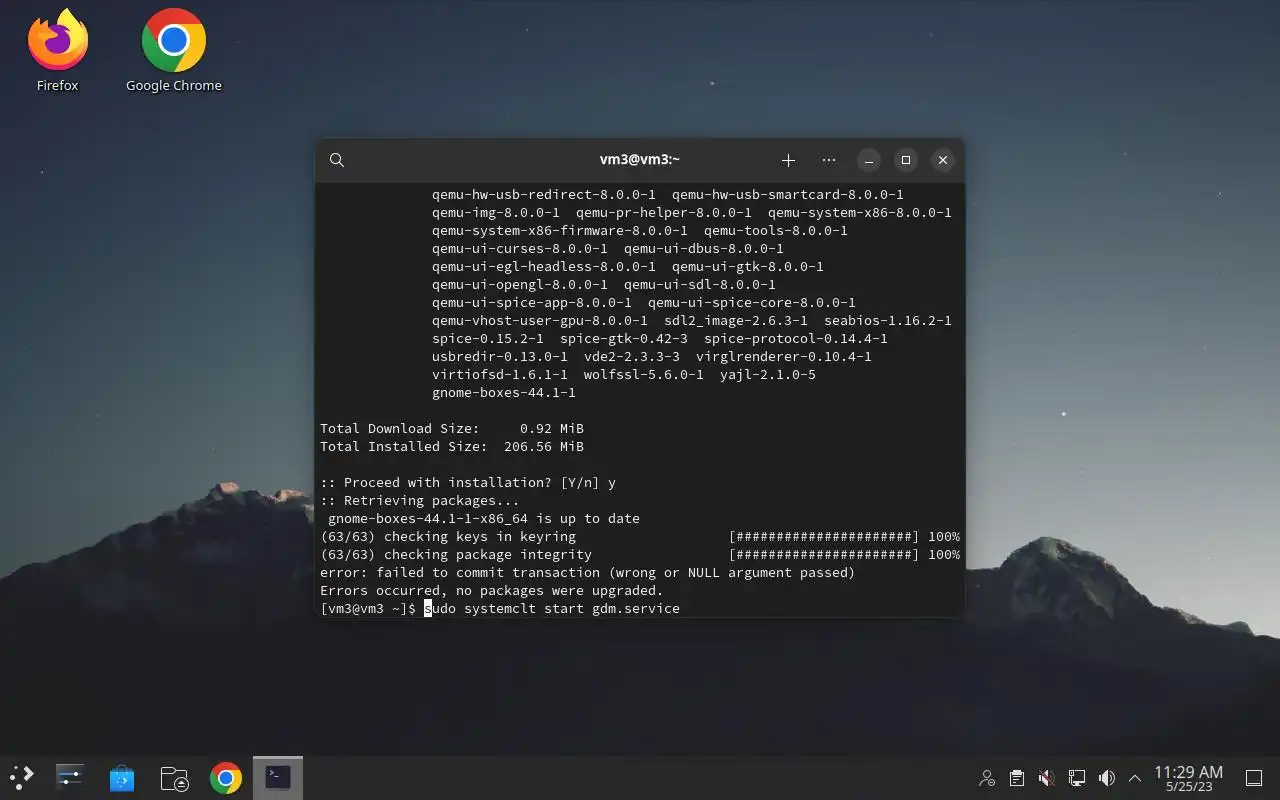Click the 'Total Download Size: 0.92 MiB' line
Image resolution: width=1280 pixels, height=800 pixels.
(452, 428)
